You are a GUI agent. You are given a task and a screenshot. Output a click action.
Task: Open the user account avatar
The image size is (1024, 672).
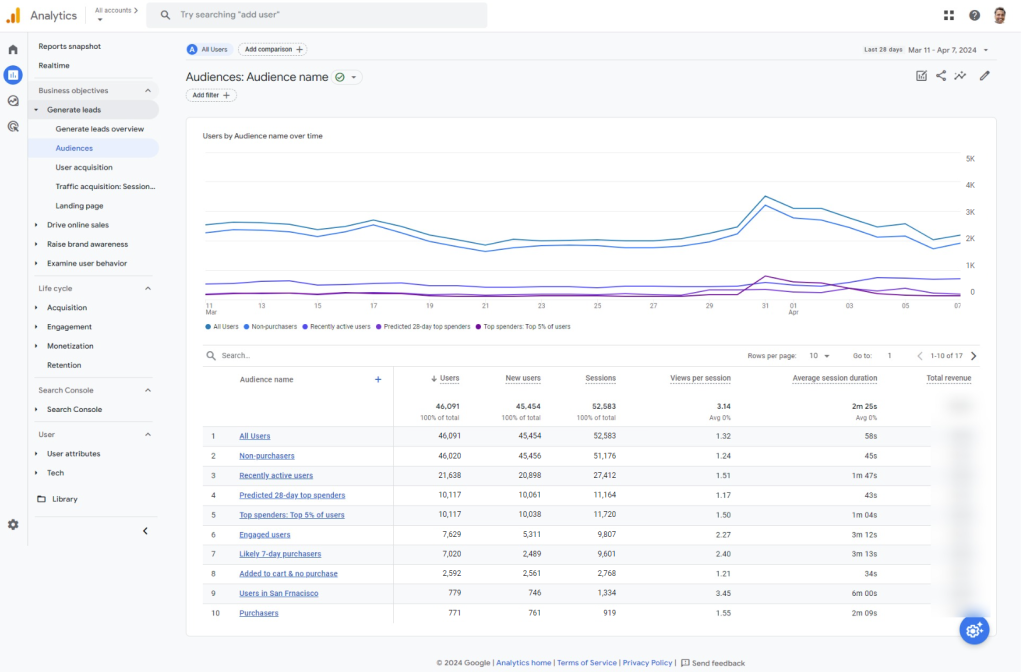click(x=1000, y=15)
